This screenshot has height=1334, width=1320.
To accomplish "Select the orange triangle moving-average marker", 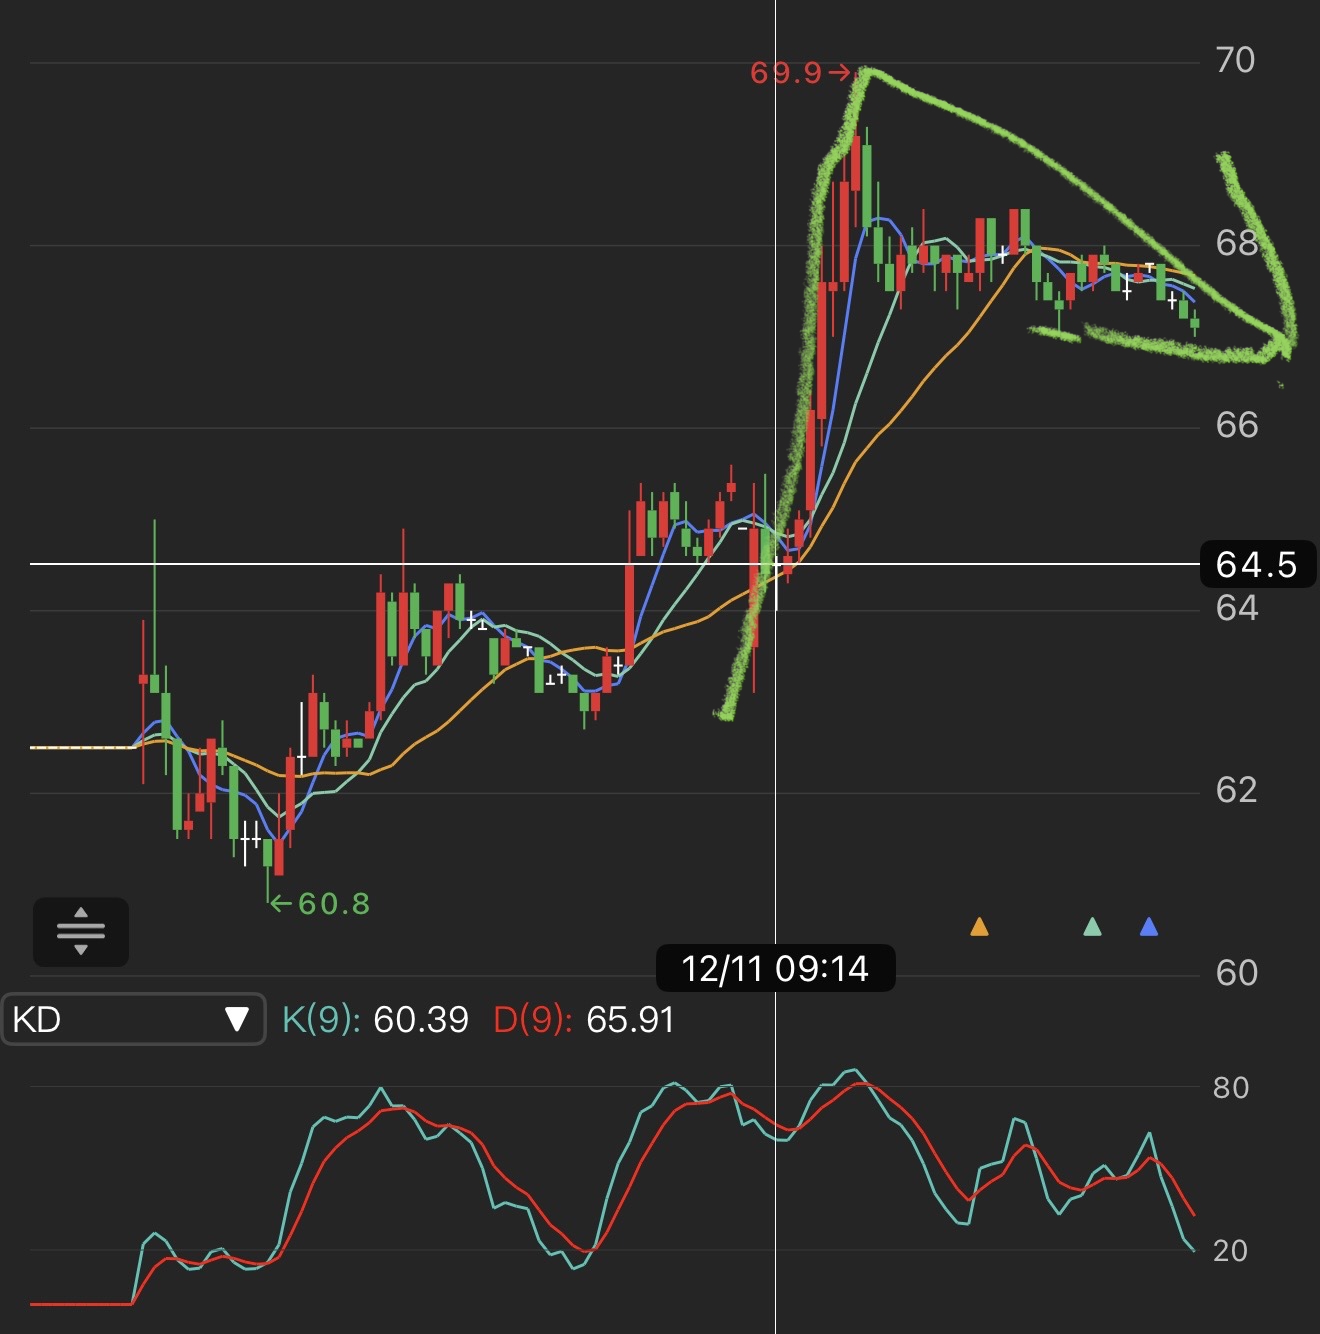I will coord(979,927).
